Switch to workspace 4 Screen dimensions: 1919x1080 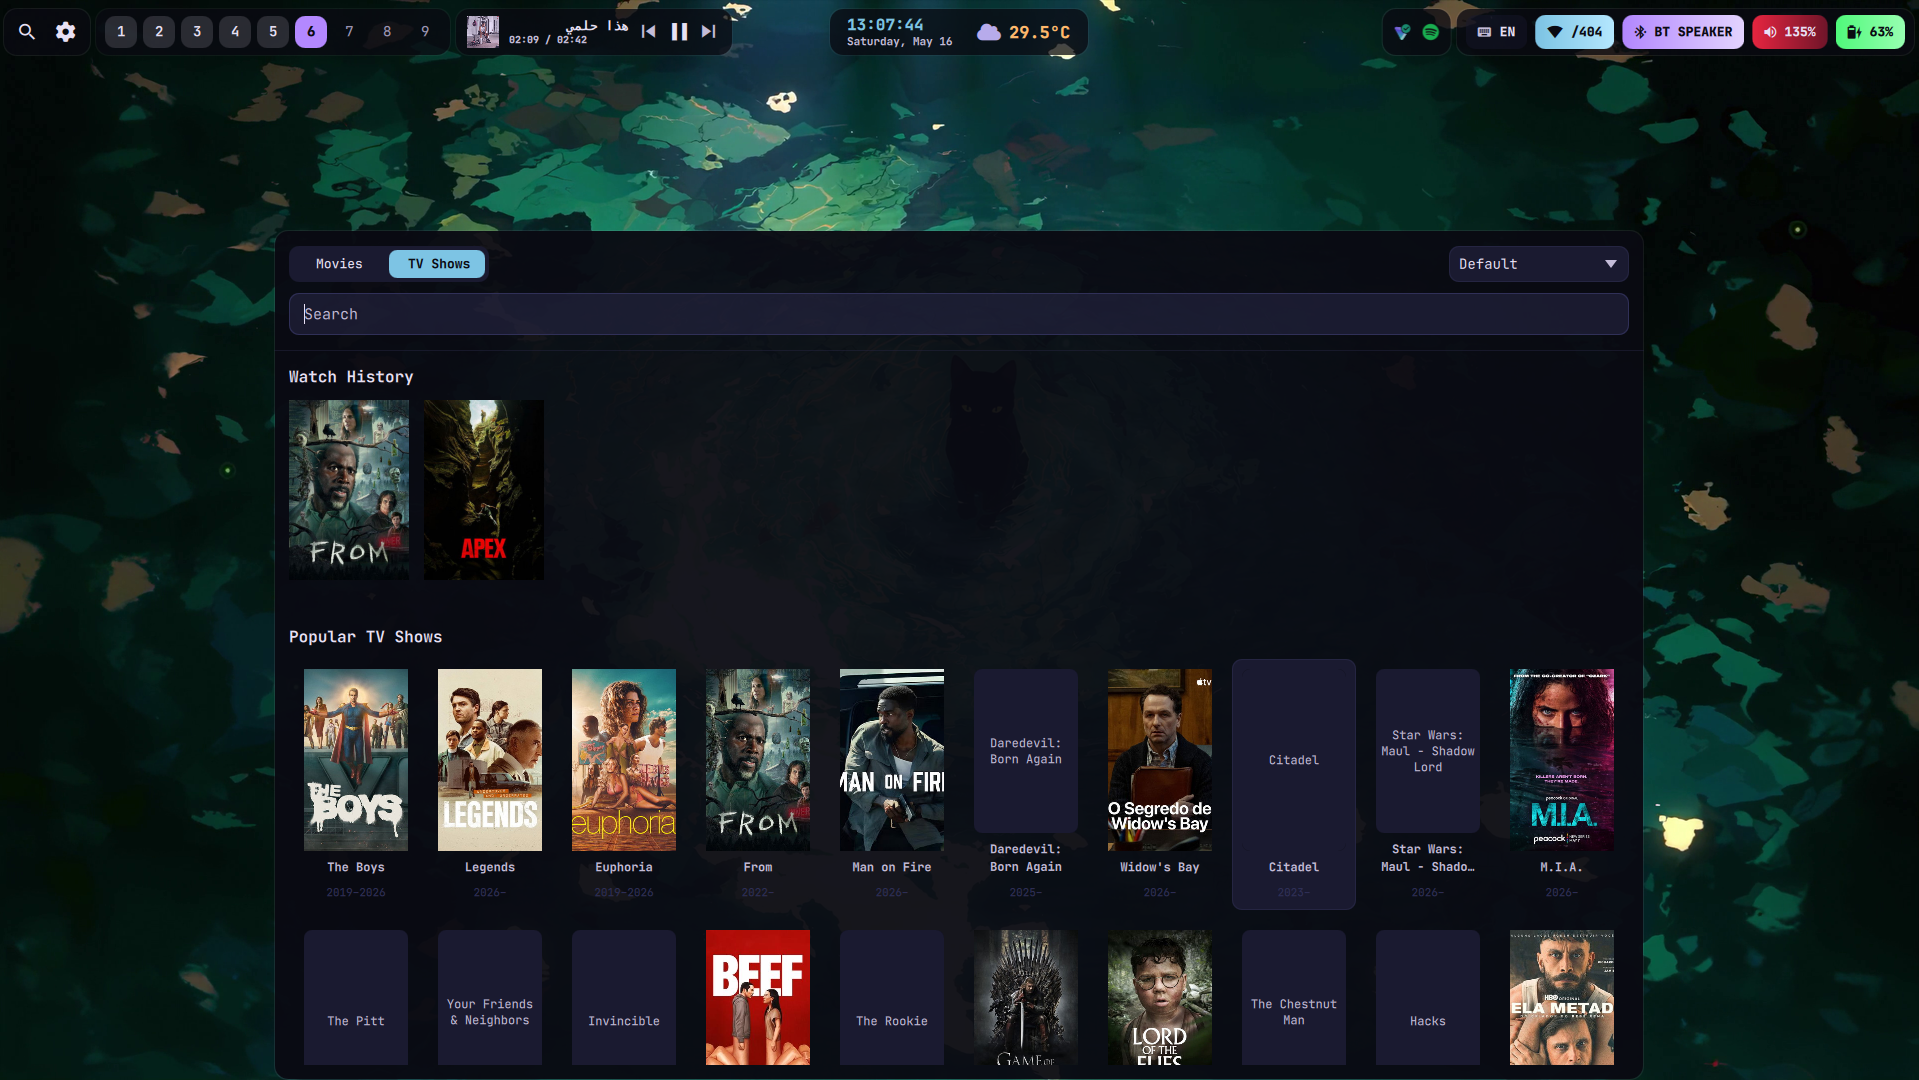235,32
